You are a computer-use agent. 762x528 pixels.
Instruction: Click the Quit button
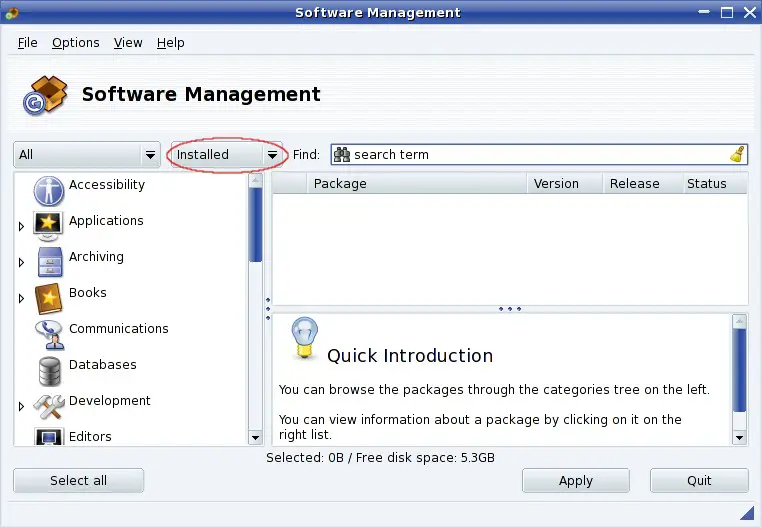pos(699,480)
